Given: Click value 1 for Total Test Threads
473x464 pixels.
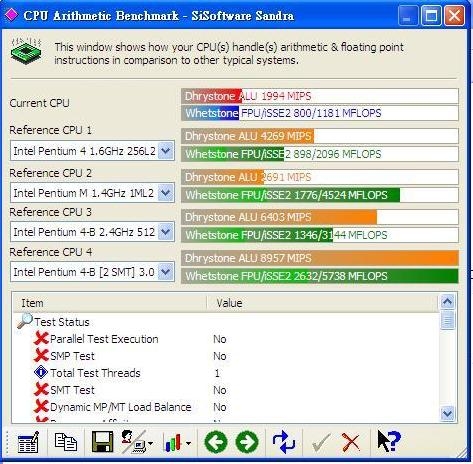Looking at the screenshot, I should click(217, 373).
